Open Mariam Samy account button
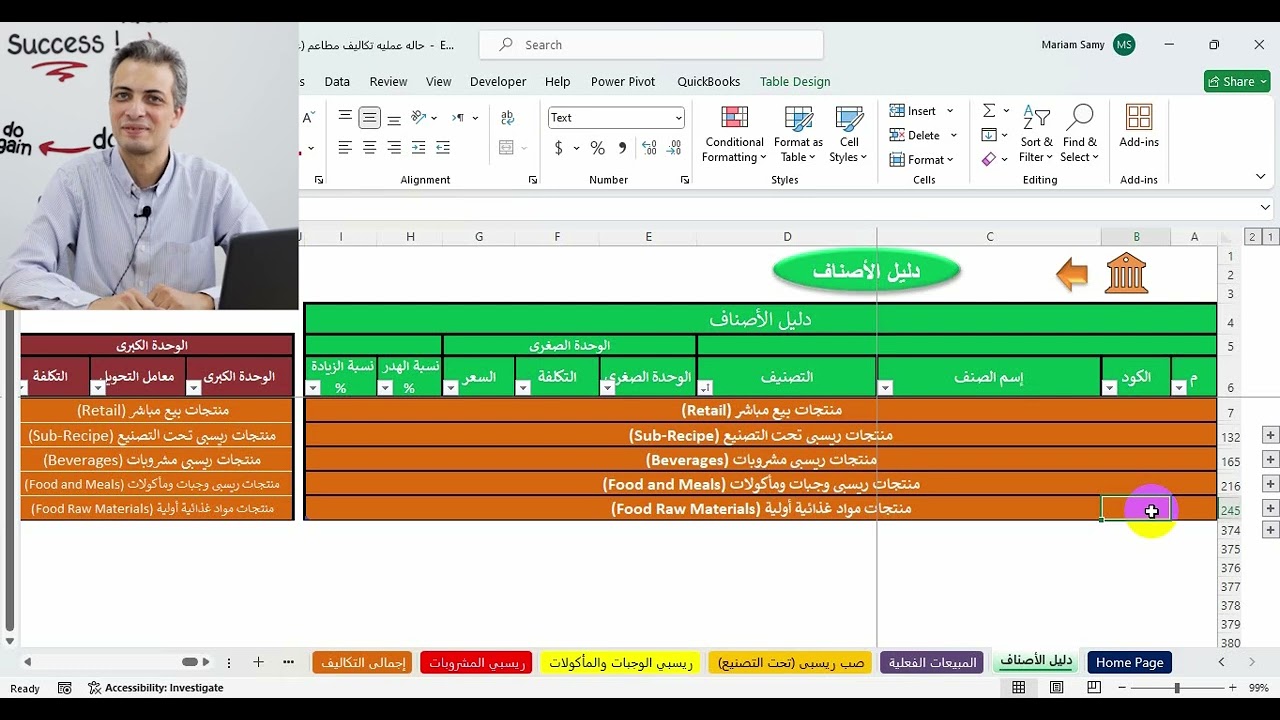The height and width of the screenshot is (720, 1280). pos(1088,45)
